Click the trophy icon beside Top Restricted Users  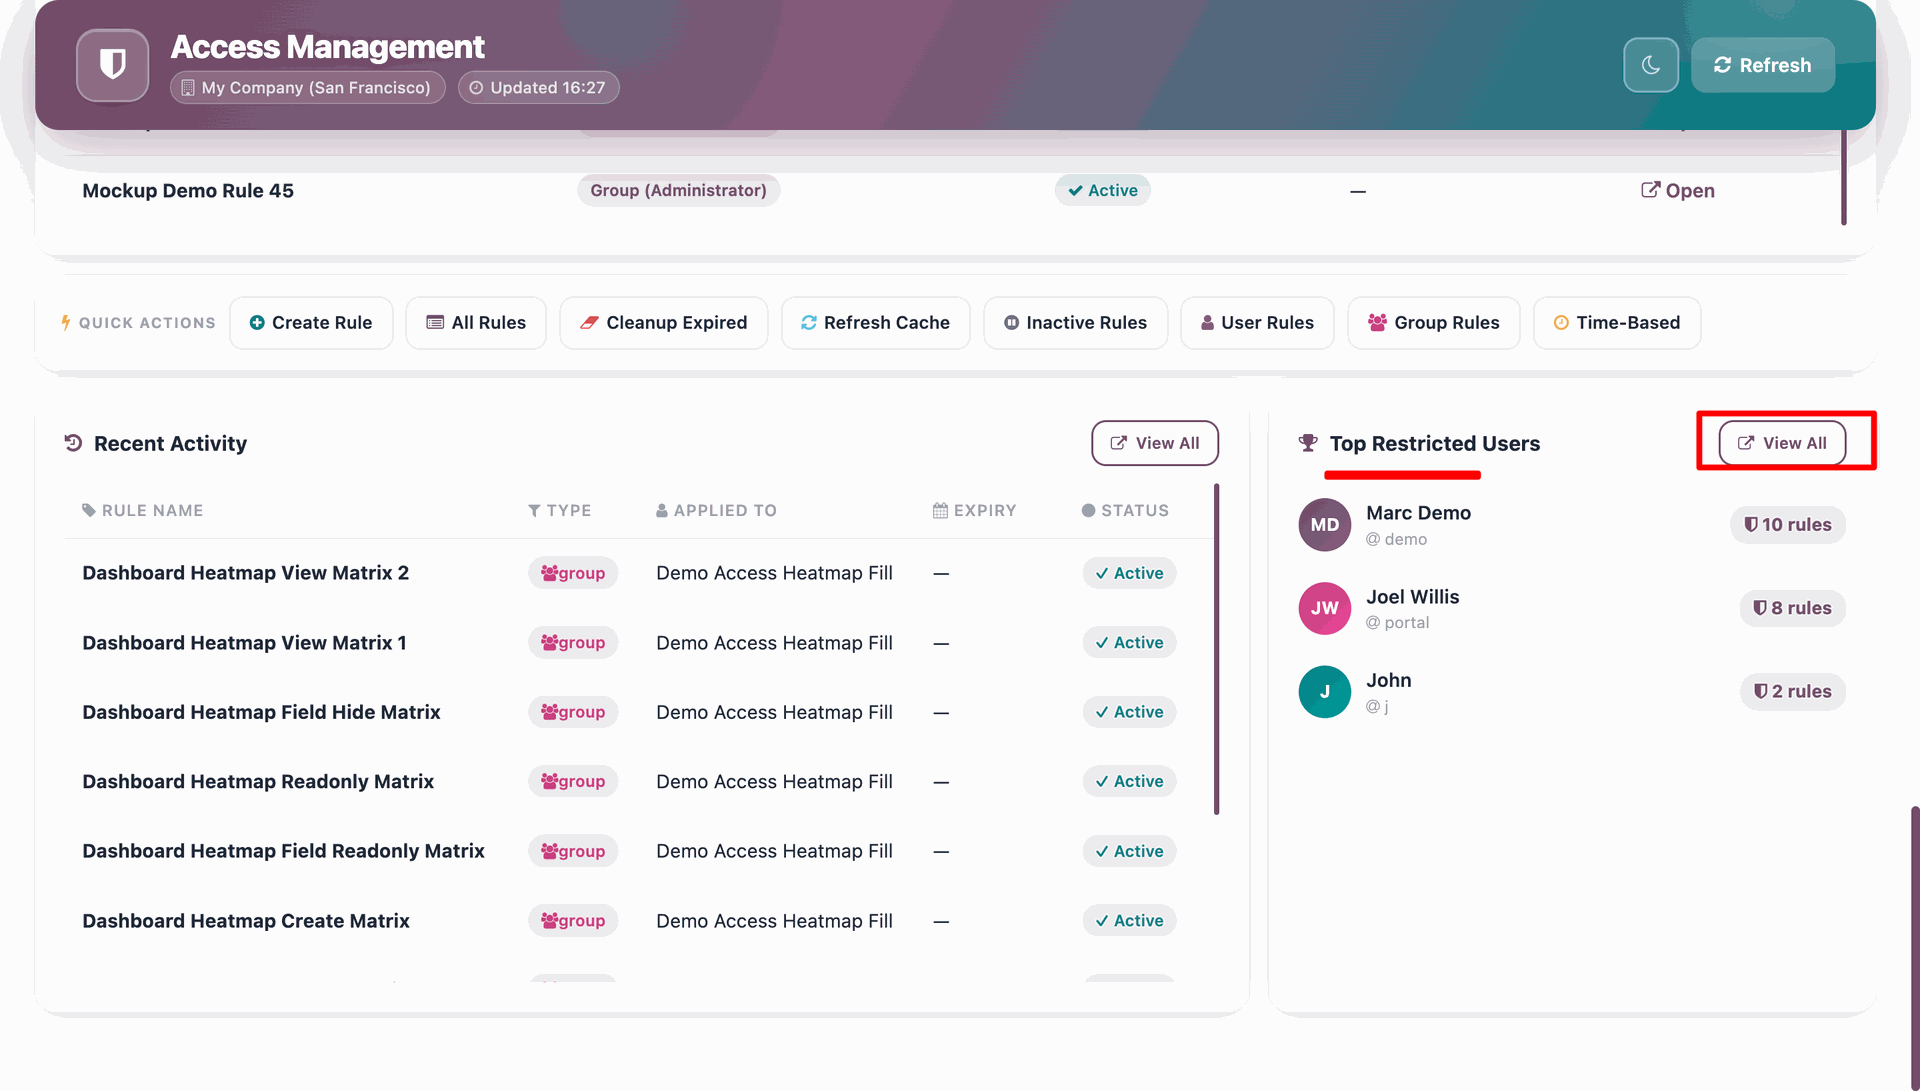1307,442
